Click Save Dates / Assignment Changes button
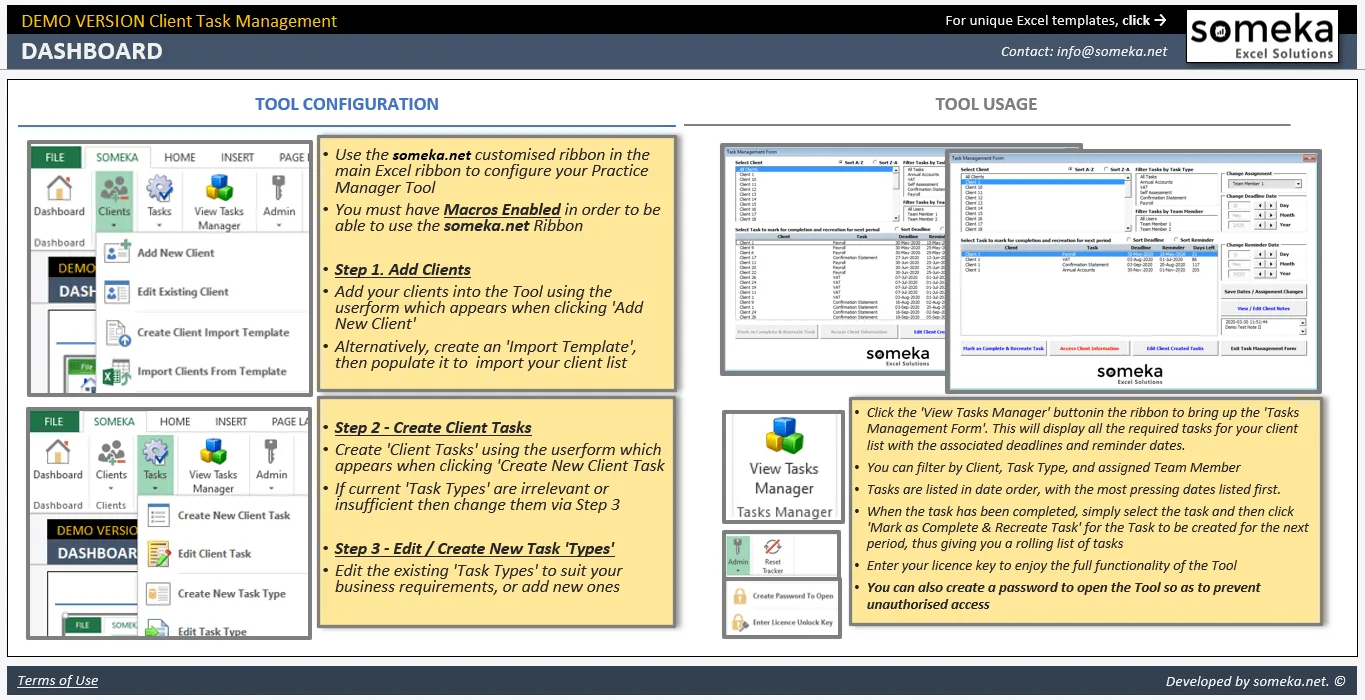 point(1264,292)
